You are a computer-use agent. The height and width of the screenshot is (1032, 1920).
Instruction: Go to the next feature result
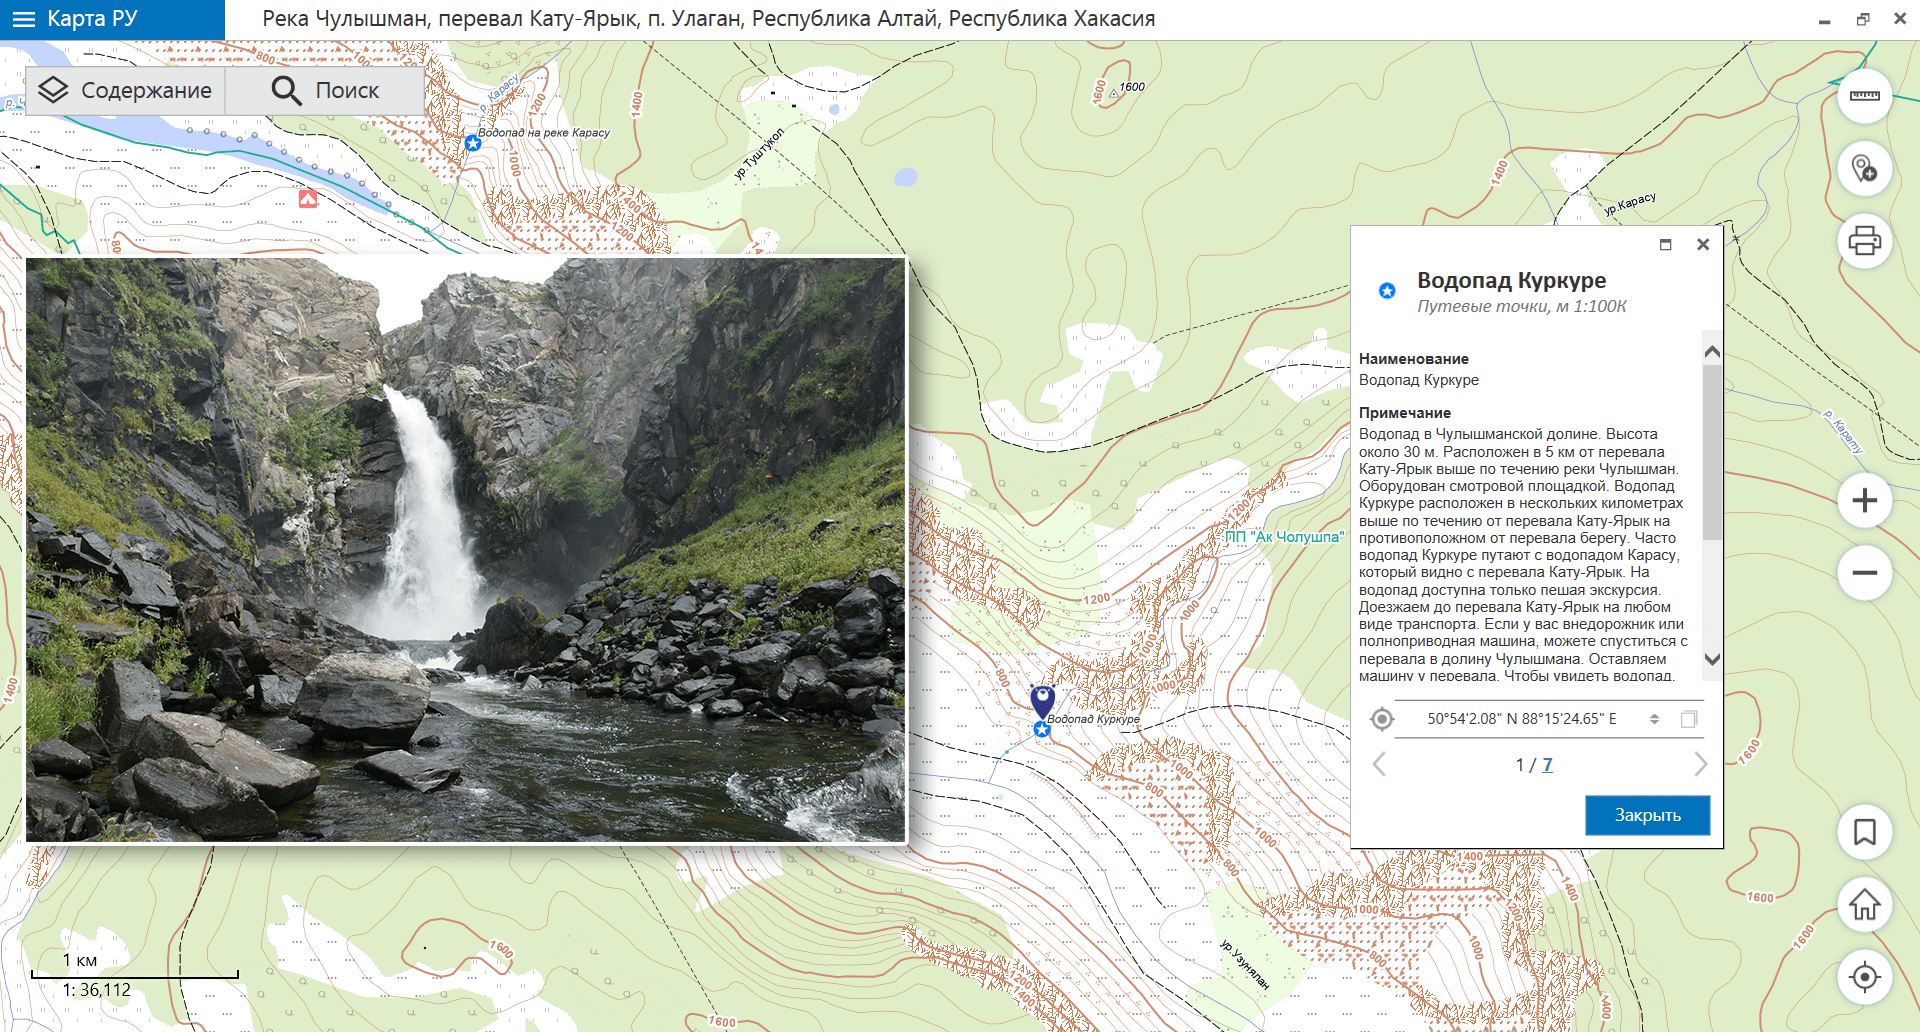coord(1700,765)
